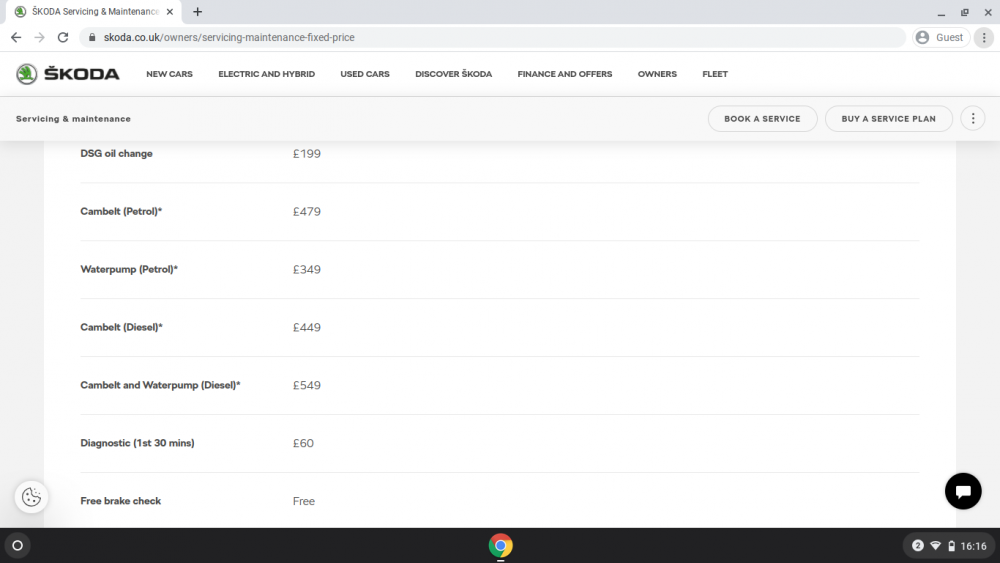Viewport: 1000px width, 563px height.
Task: Open the notification count badge in the tray
Action: coord(918,546)
